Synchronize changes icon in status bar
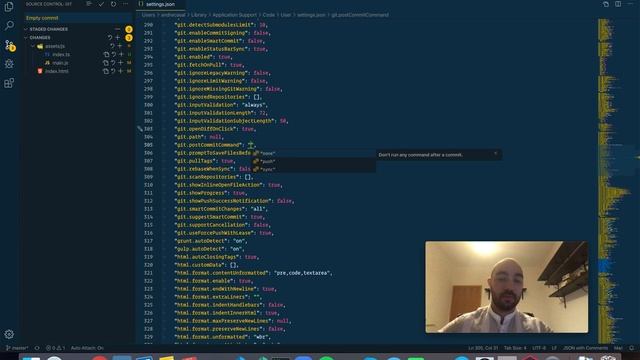The image size is (640, 360). coord(37,348)
